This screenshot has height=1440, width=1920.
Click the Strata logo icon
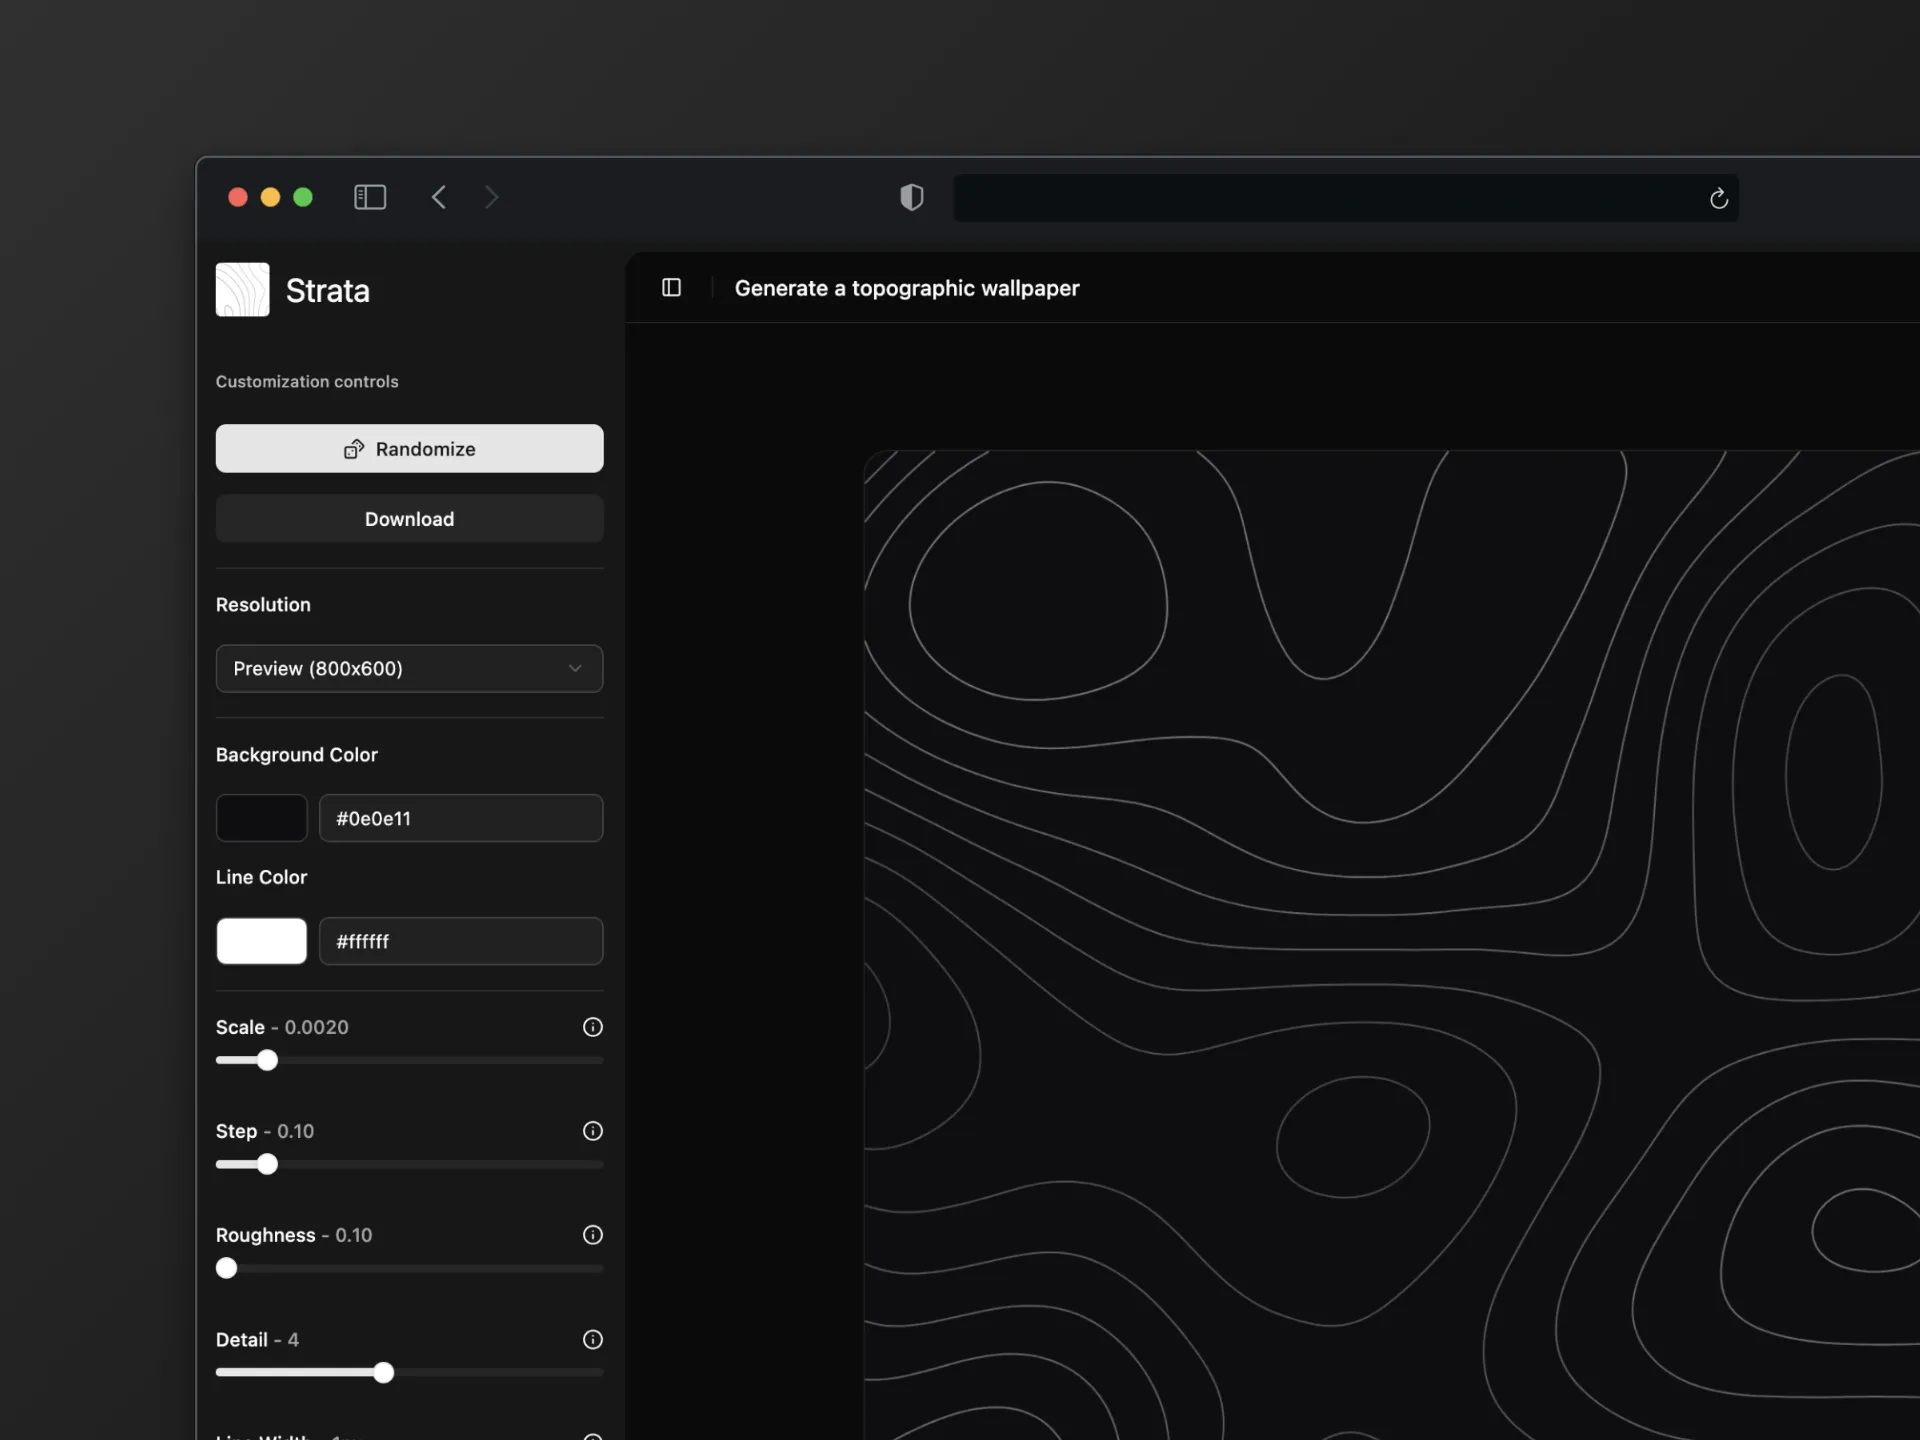[242, 290]
